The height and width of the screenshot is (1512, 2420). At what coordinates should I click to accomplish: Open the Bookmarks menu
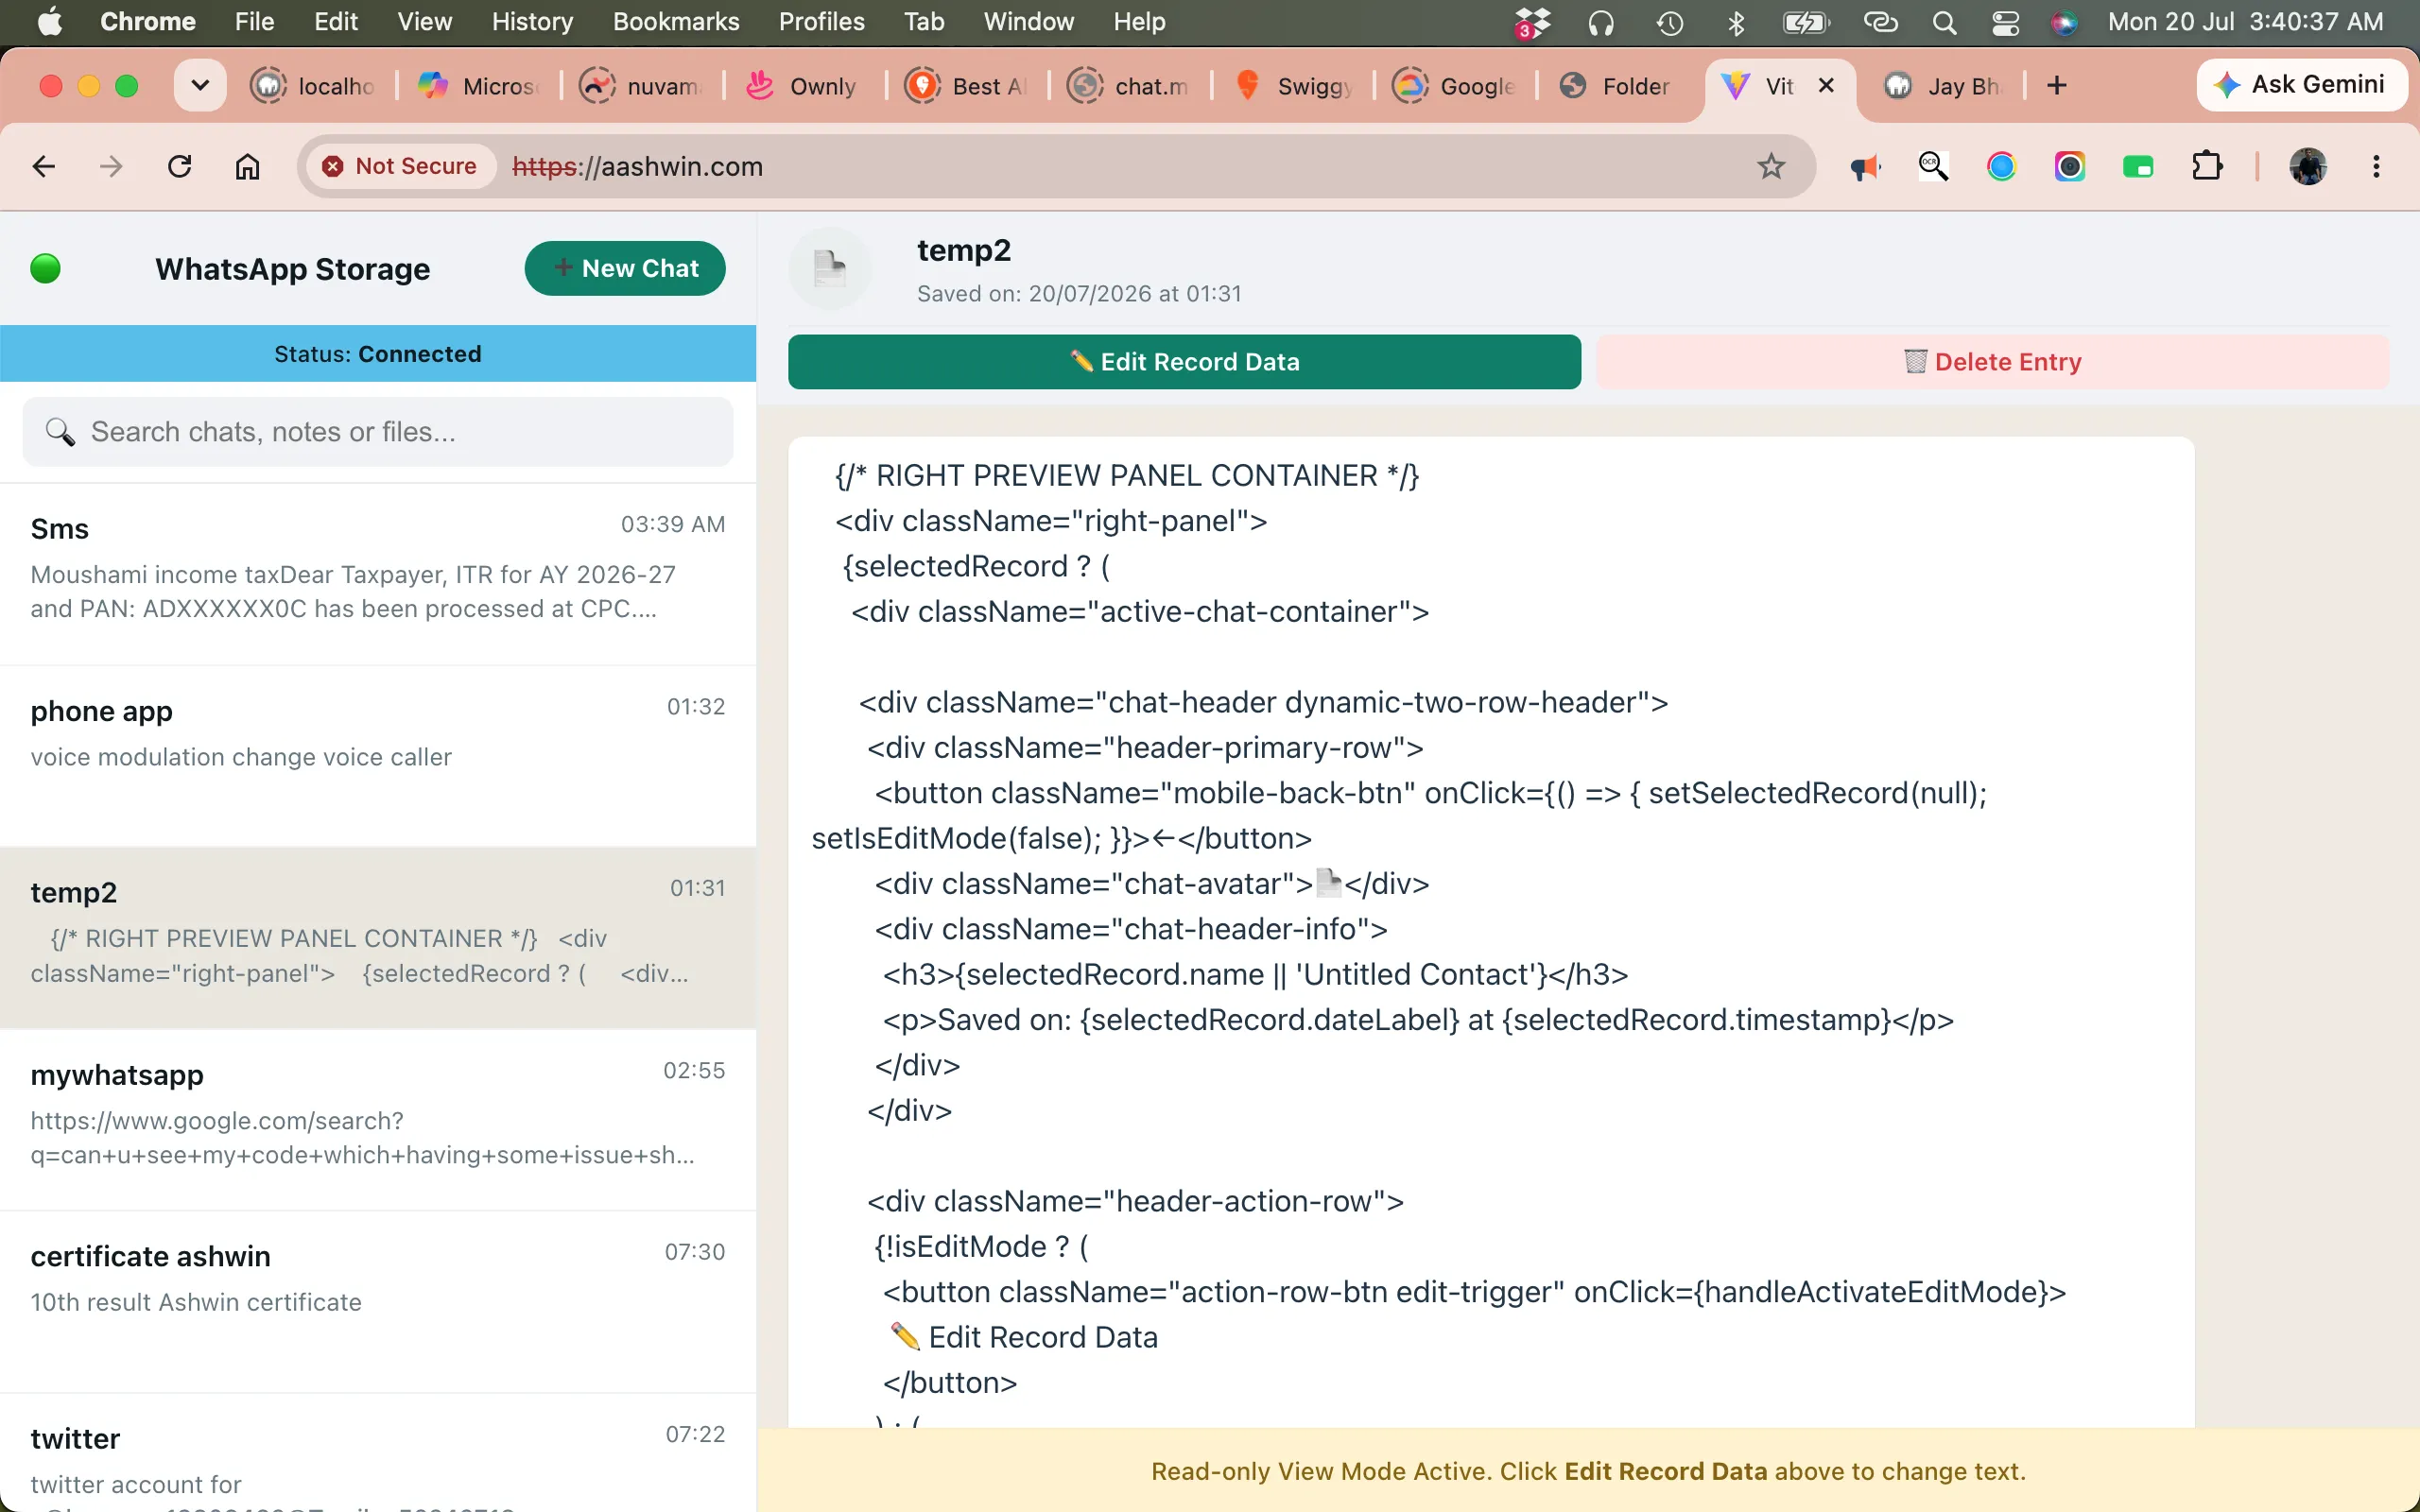tap(676, 22)
